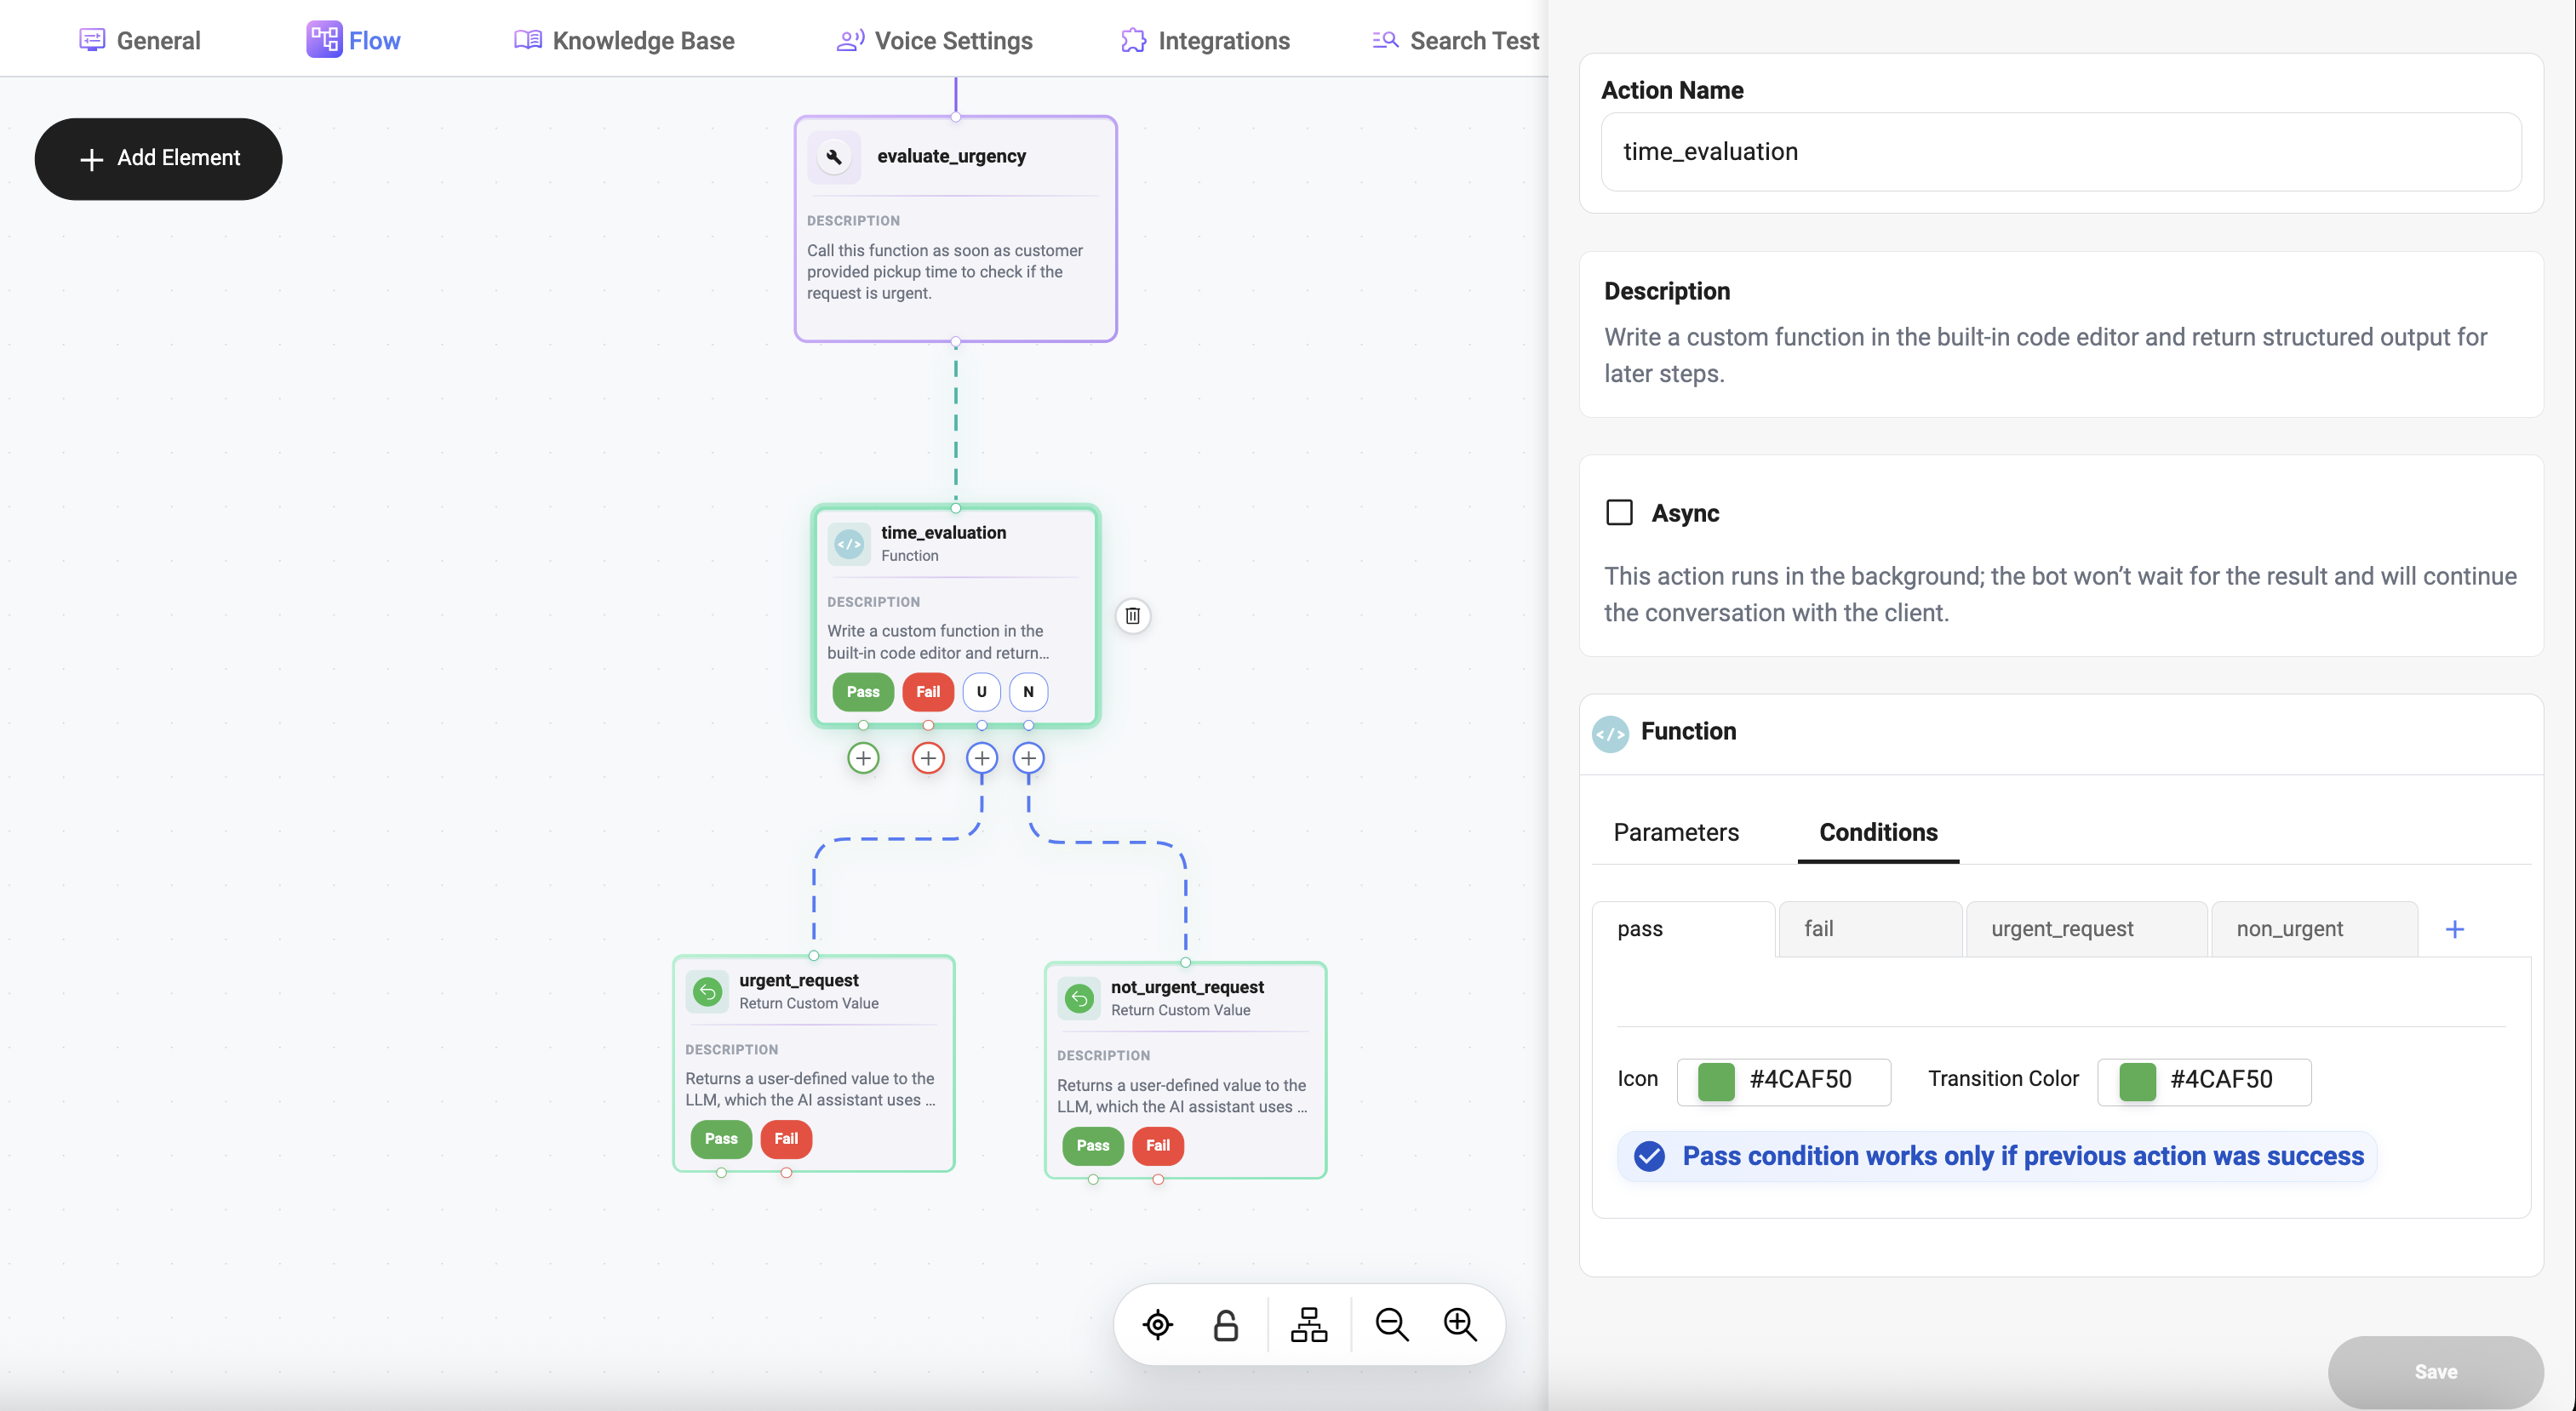Viewport: 2576px width, 1411px height.
Task: Select the U output badge on time_evaluation
Action: [981, 692]
